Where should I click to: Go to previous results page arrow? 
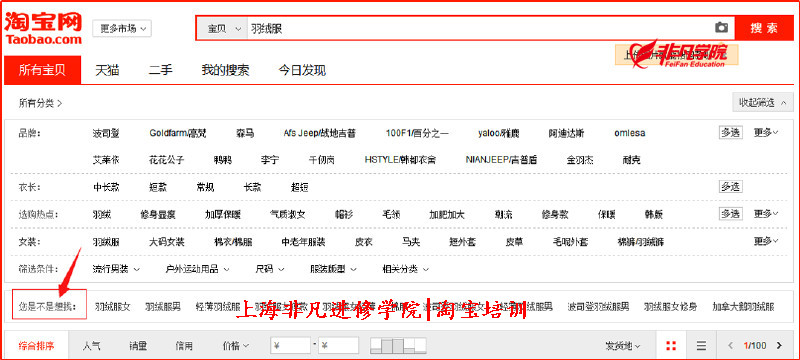(x=731, y=346)
